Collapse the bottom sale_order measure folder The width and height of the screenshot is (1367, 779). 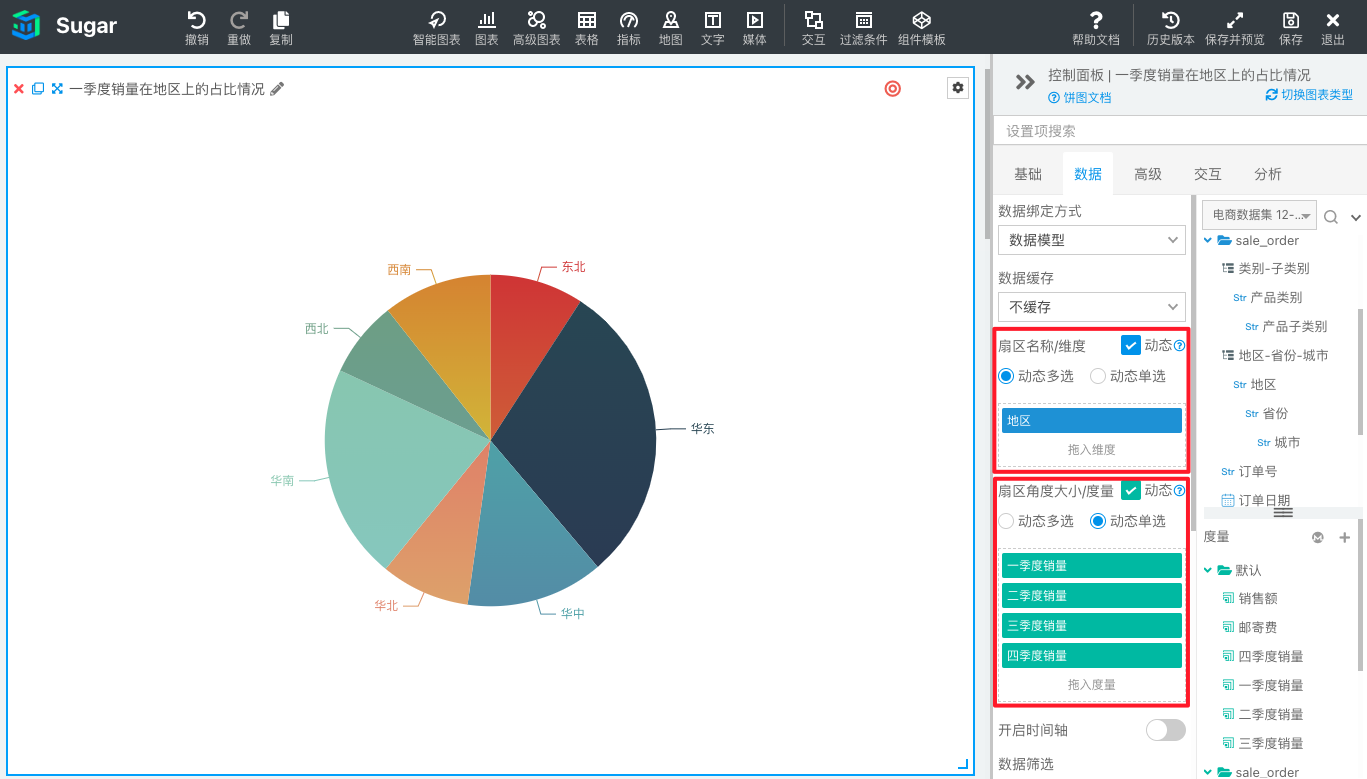[1208, 772]
